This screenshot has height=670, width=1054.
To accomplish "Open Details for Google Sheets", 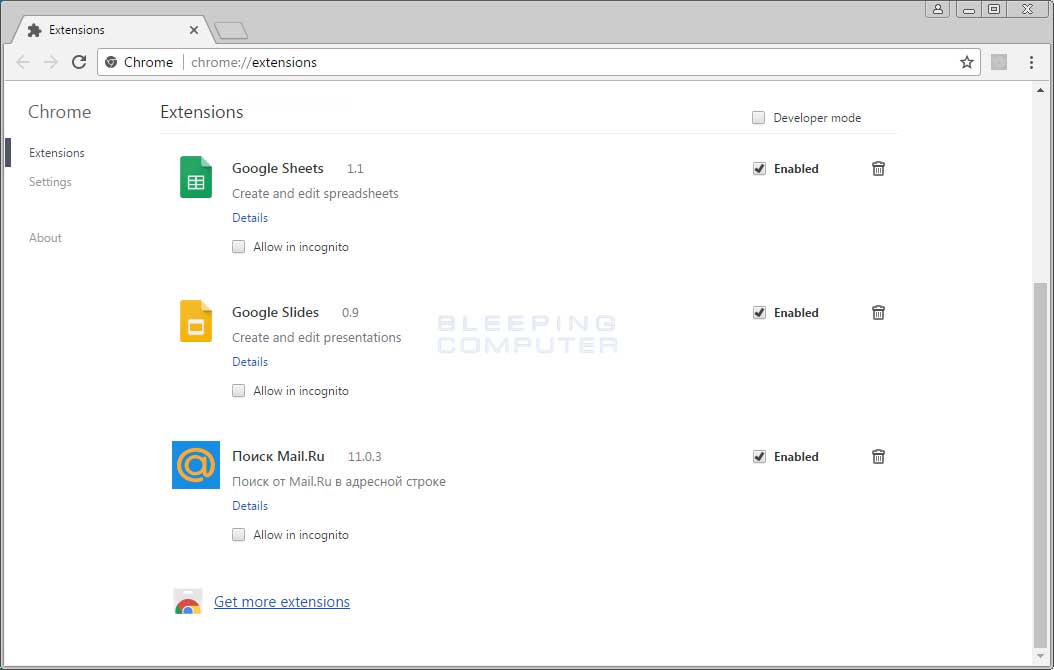I will click(250, 217).
